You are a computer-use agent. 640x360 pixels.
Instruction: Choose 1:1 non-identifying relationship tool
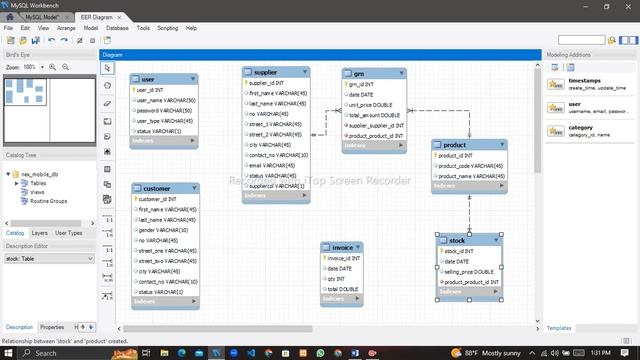coord(107,218)
